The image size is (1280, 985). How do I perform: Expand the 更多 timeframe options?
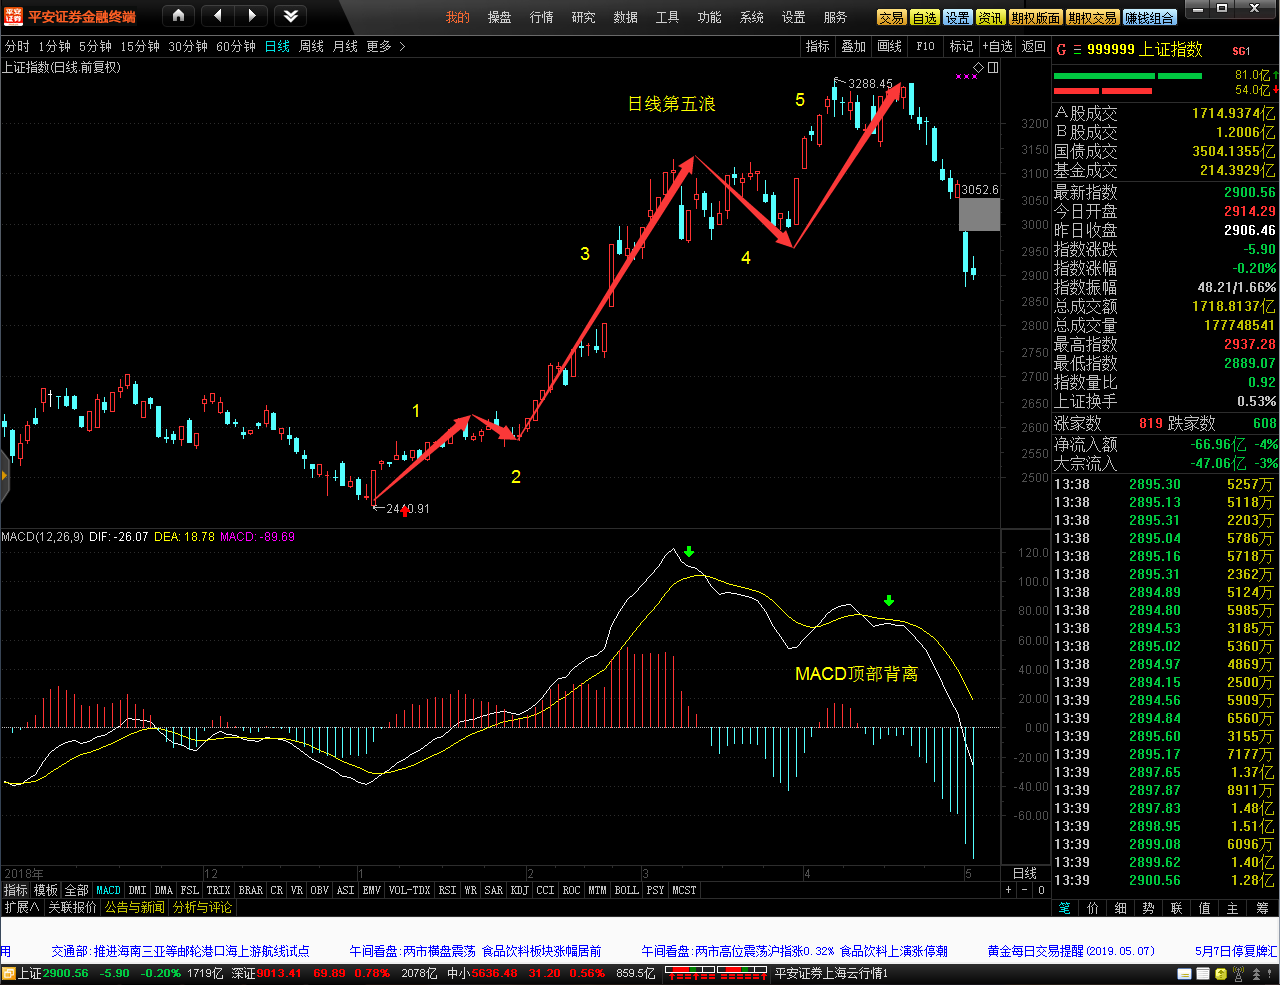[385, 47]
